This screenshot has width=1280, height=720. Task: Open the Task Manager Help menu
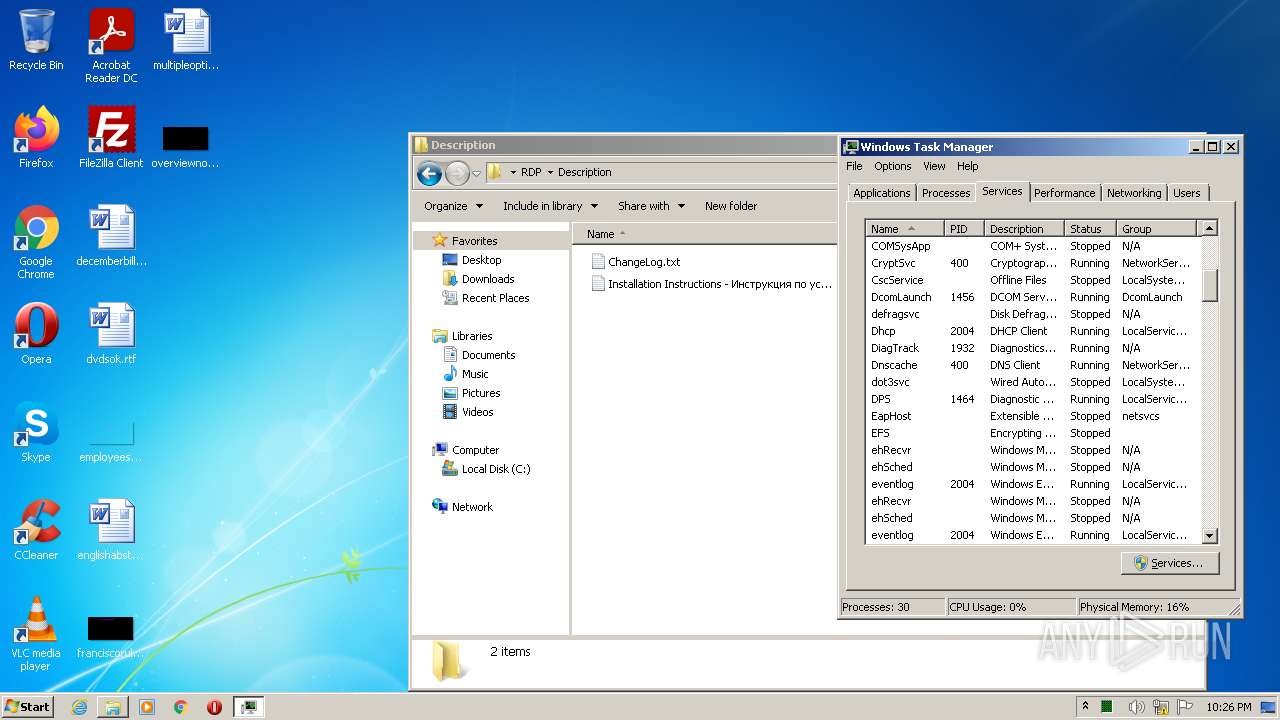[x=967, y=166]
